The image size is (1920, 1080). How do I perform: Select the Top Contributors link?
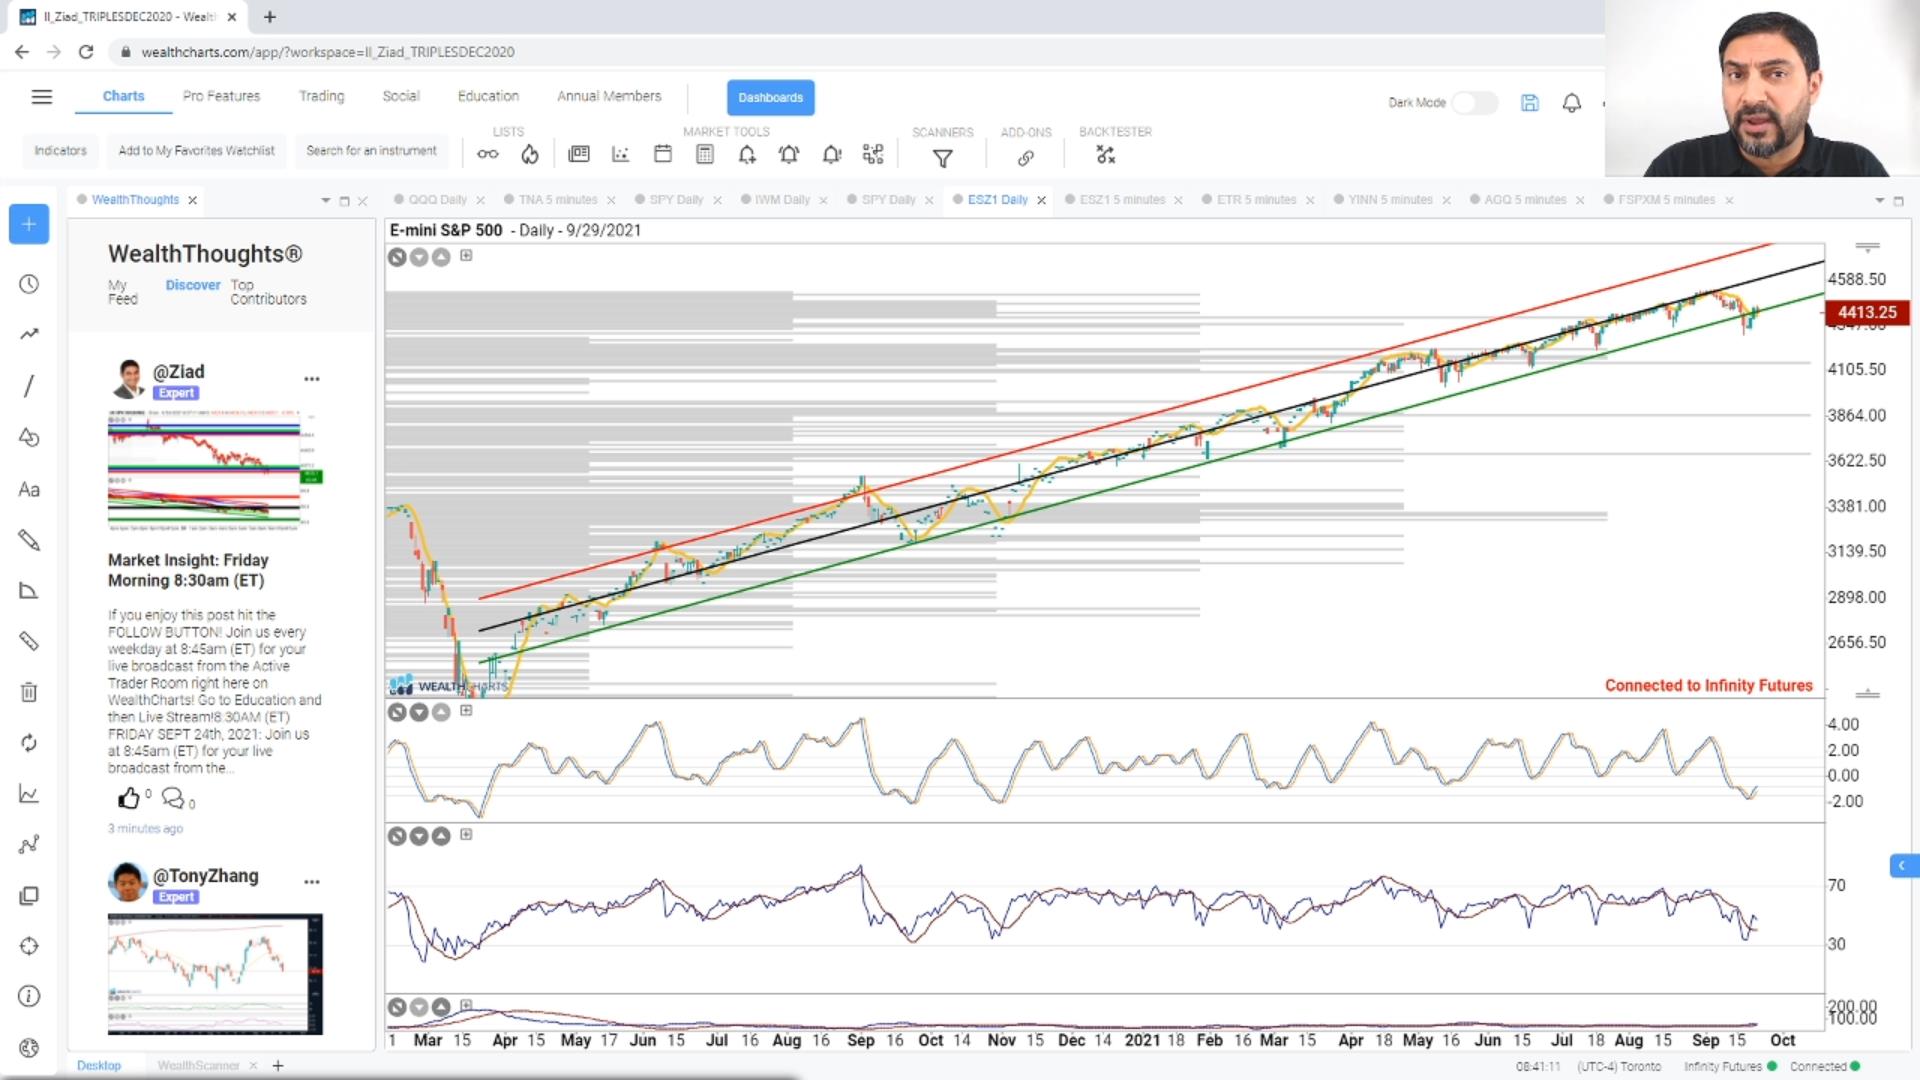268,292
